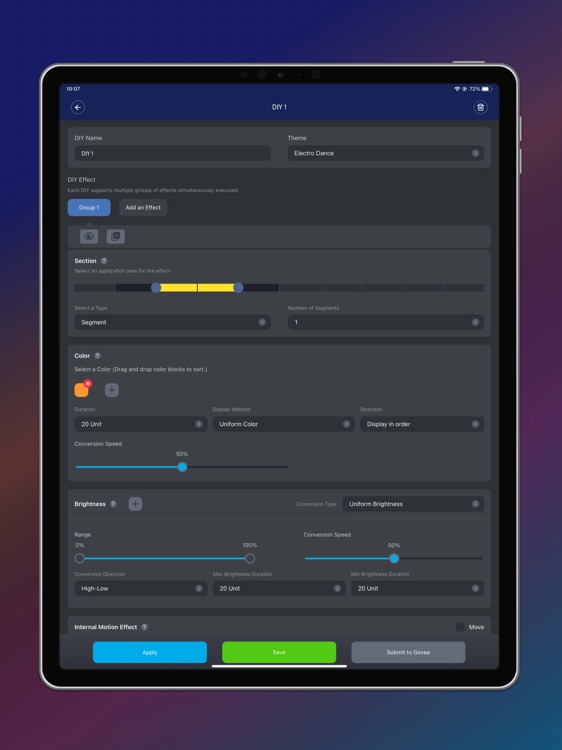
Task: Click Submit to Govee button
Action: tap(408, 652)
